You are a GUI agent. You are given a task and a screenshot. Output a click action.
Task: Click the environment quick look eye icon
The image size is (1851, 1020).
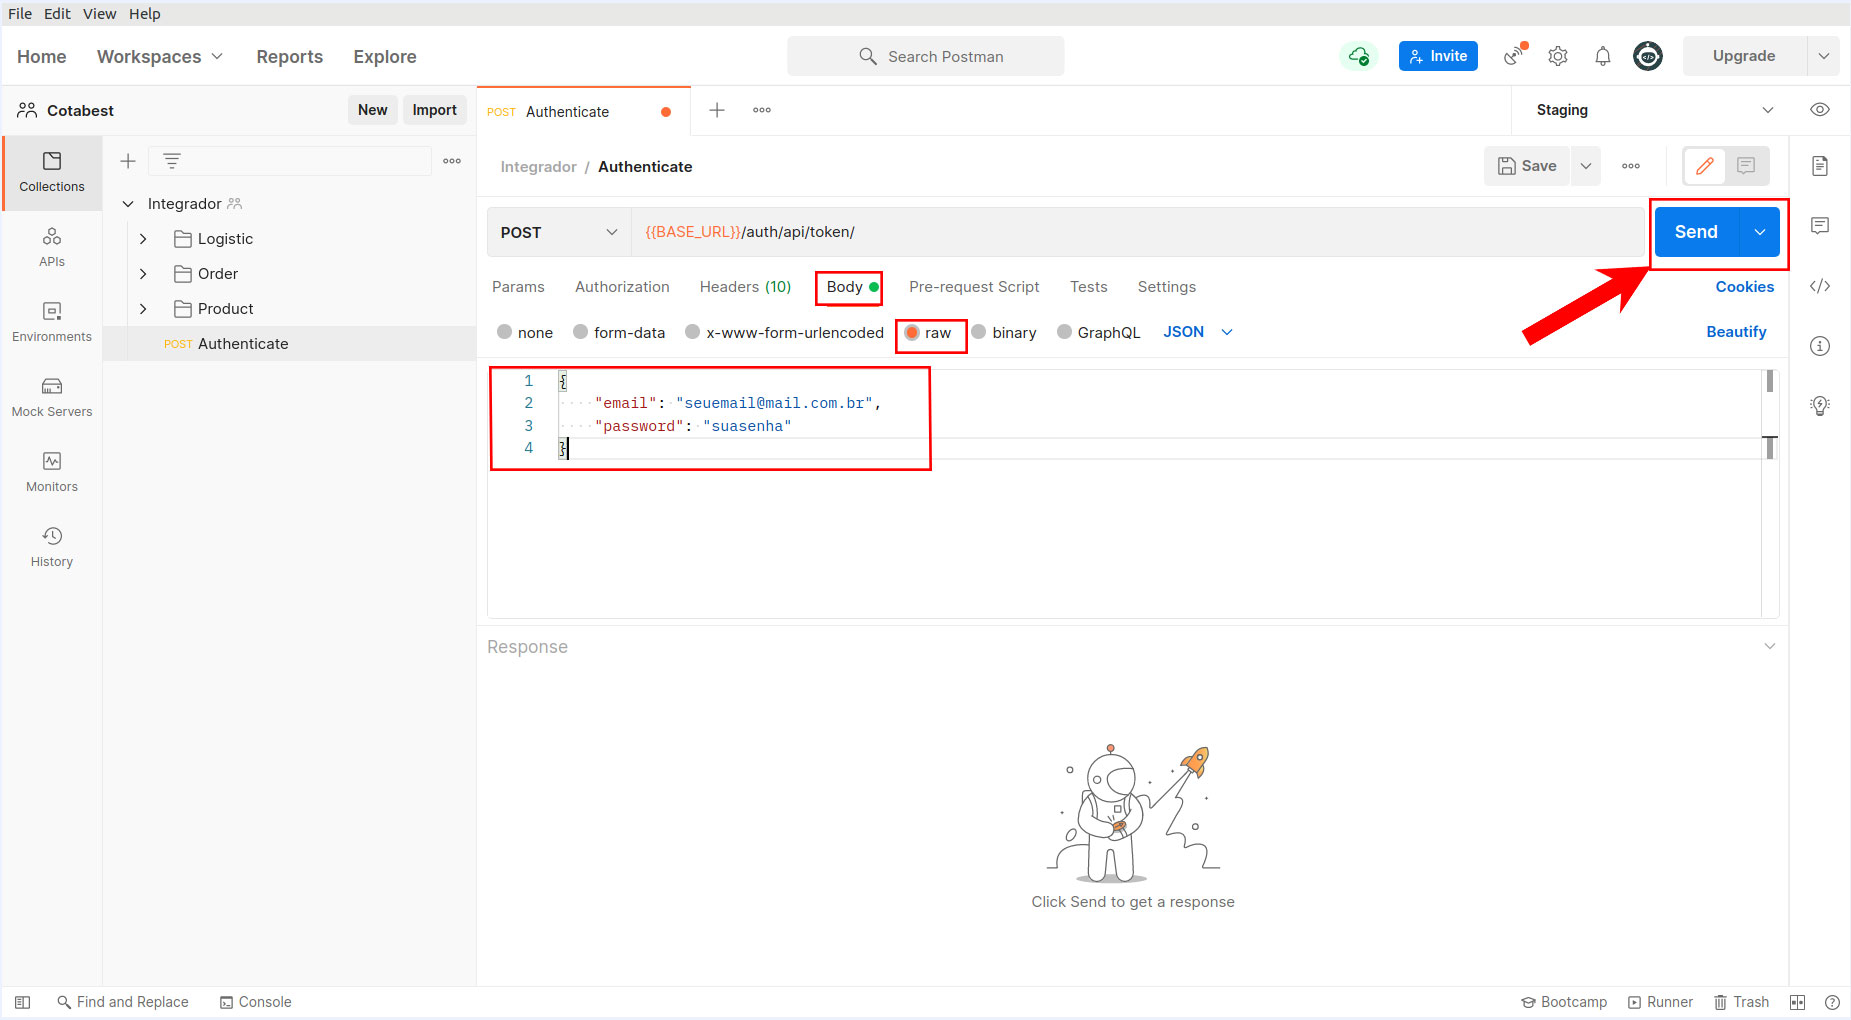click(x=1820, y=110)
